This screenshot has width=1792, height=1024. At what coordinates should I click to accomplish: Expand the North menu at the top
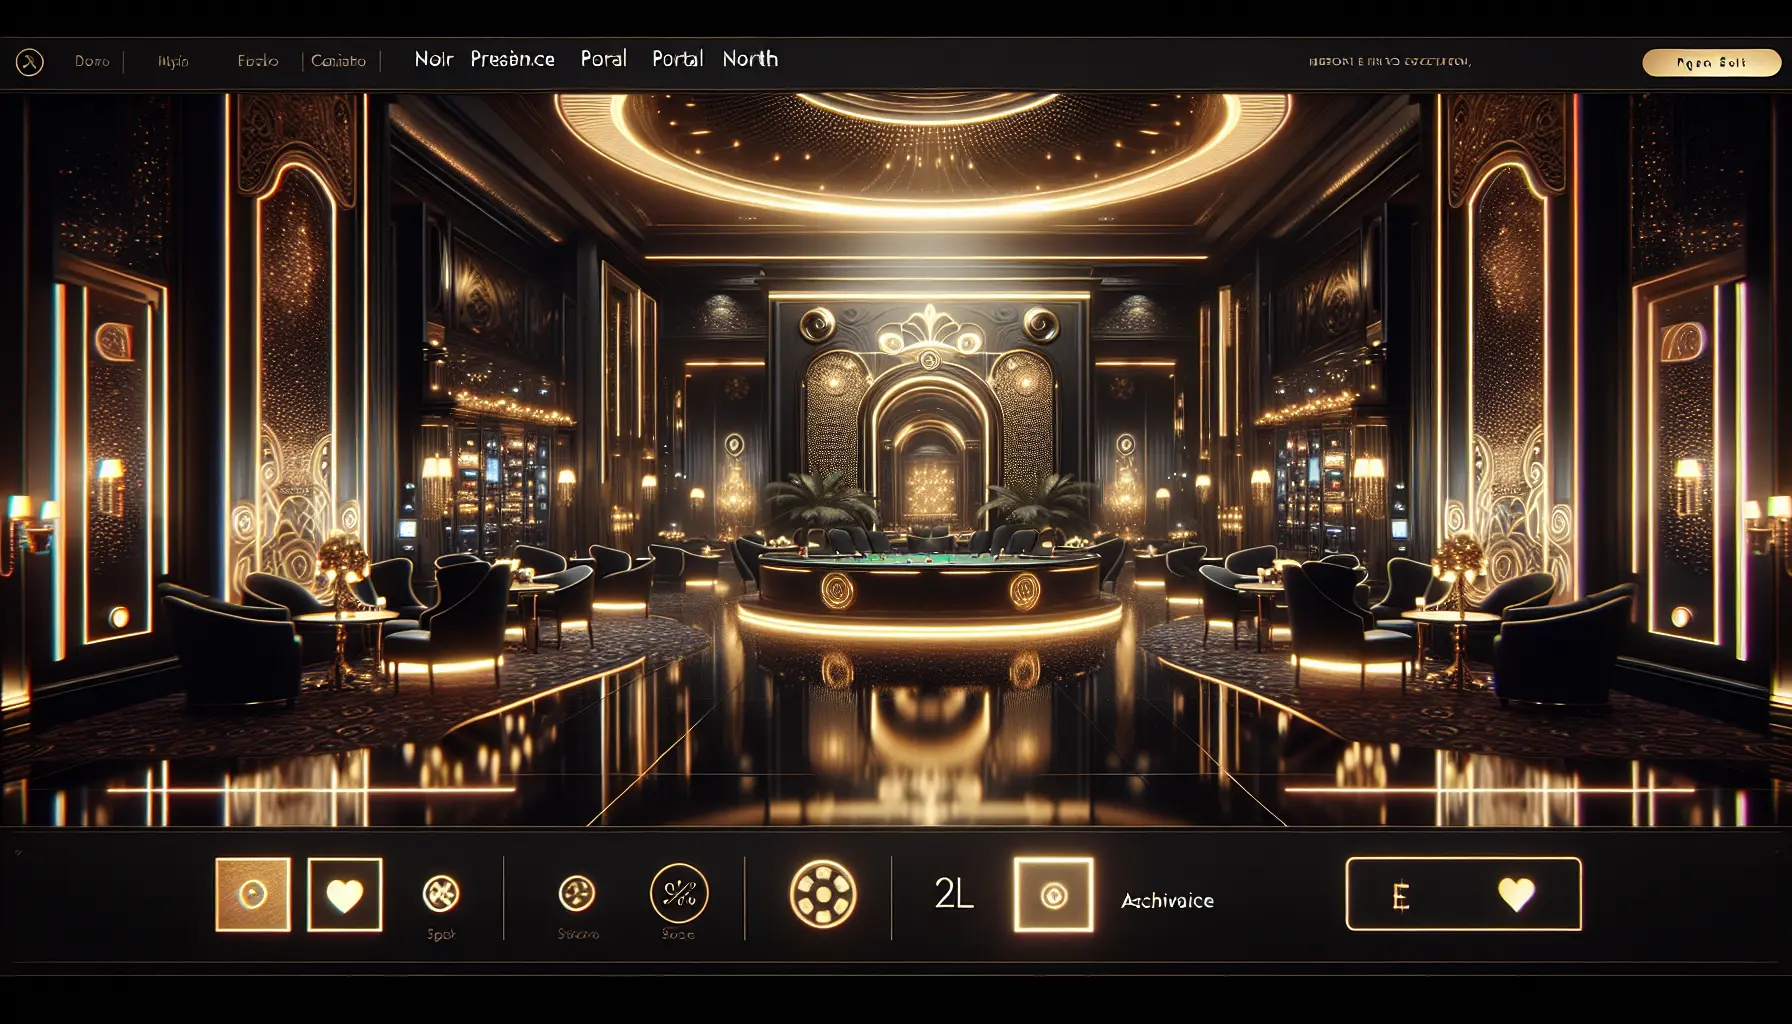[x=749, y=59]
